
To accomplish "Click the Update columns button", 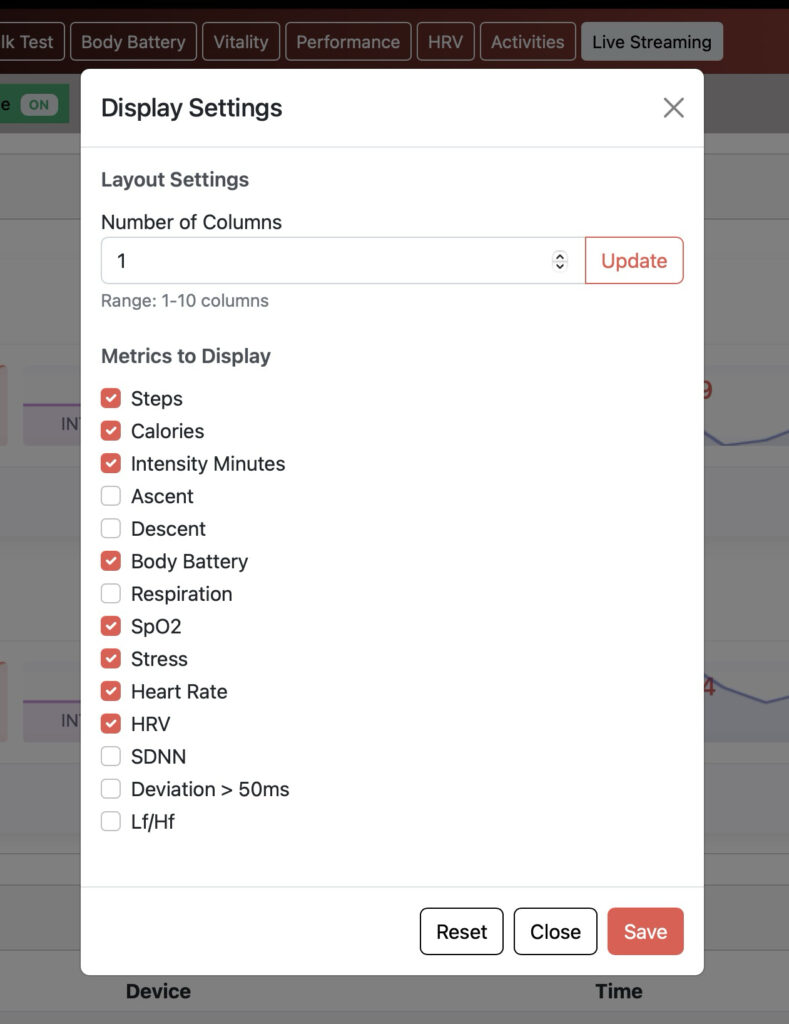I will coord(634,261).
